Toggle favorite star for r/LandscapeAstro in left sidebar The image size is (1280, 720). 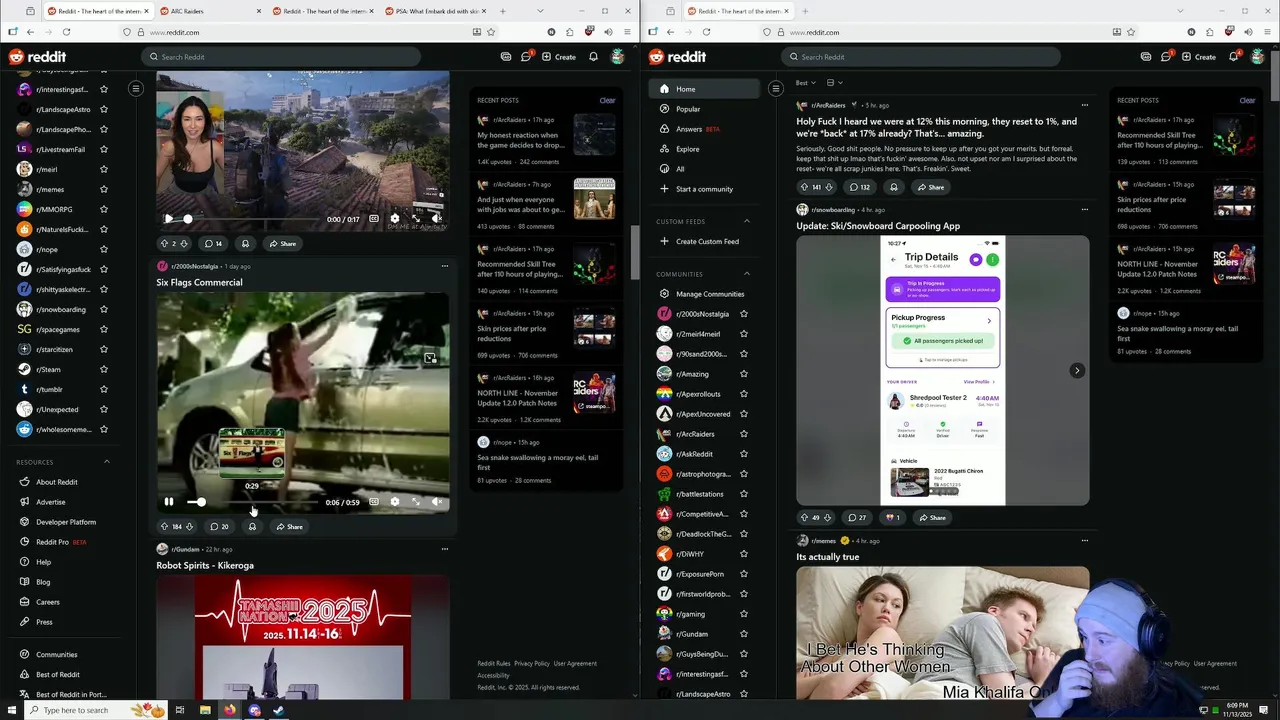(x=104, y=109)
